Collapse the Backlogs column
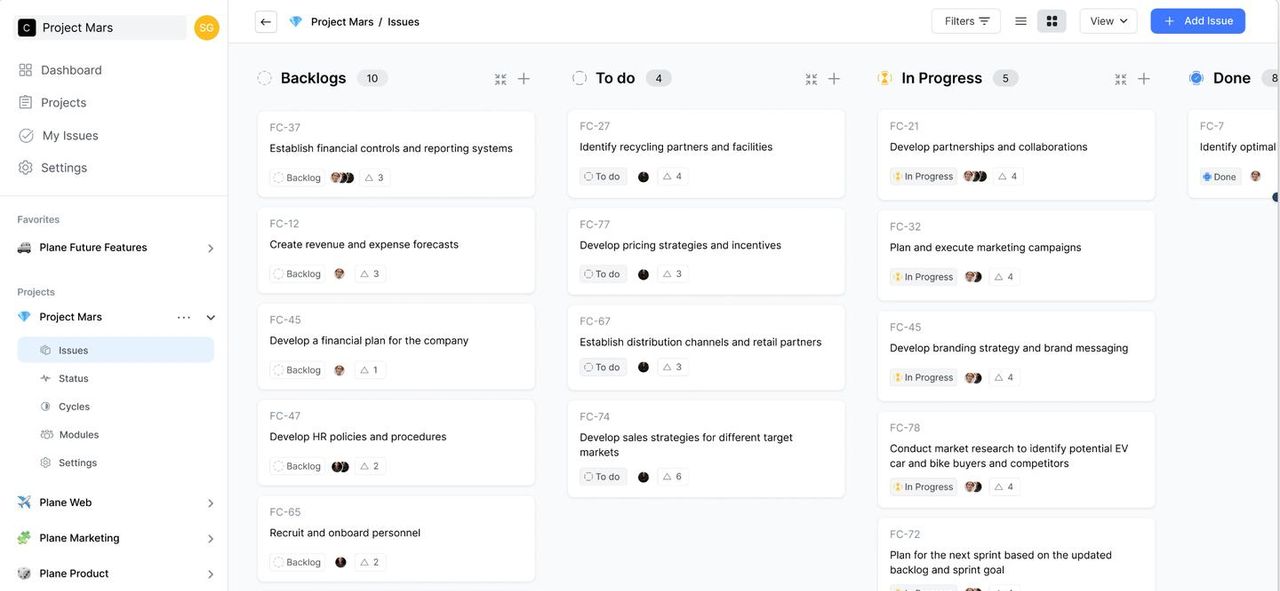This screenshot has width=1280, height=591. [500, 79]
